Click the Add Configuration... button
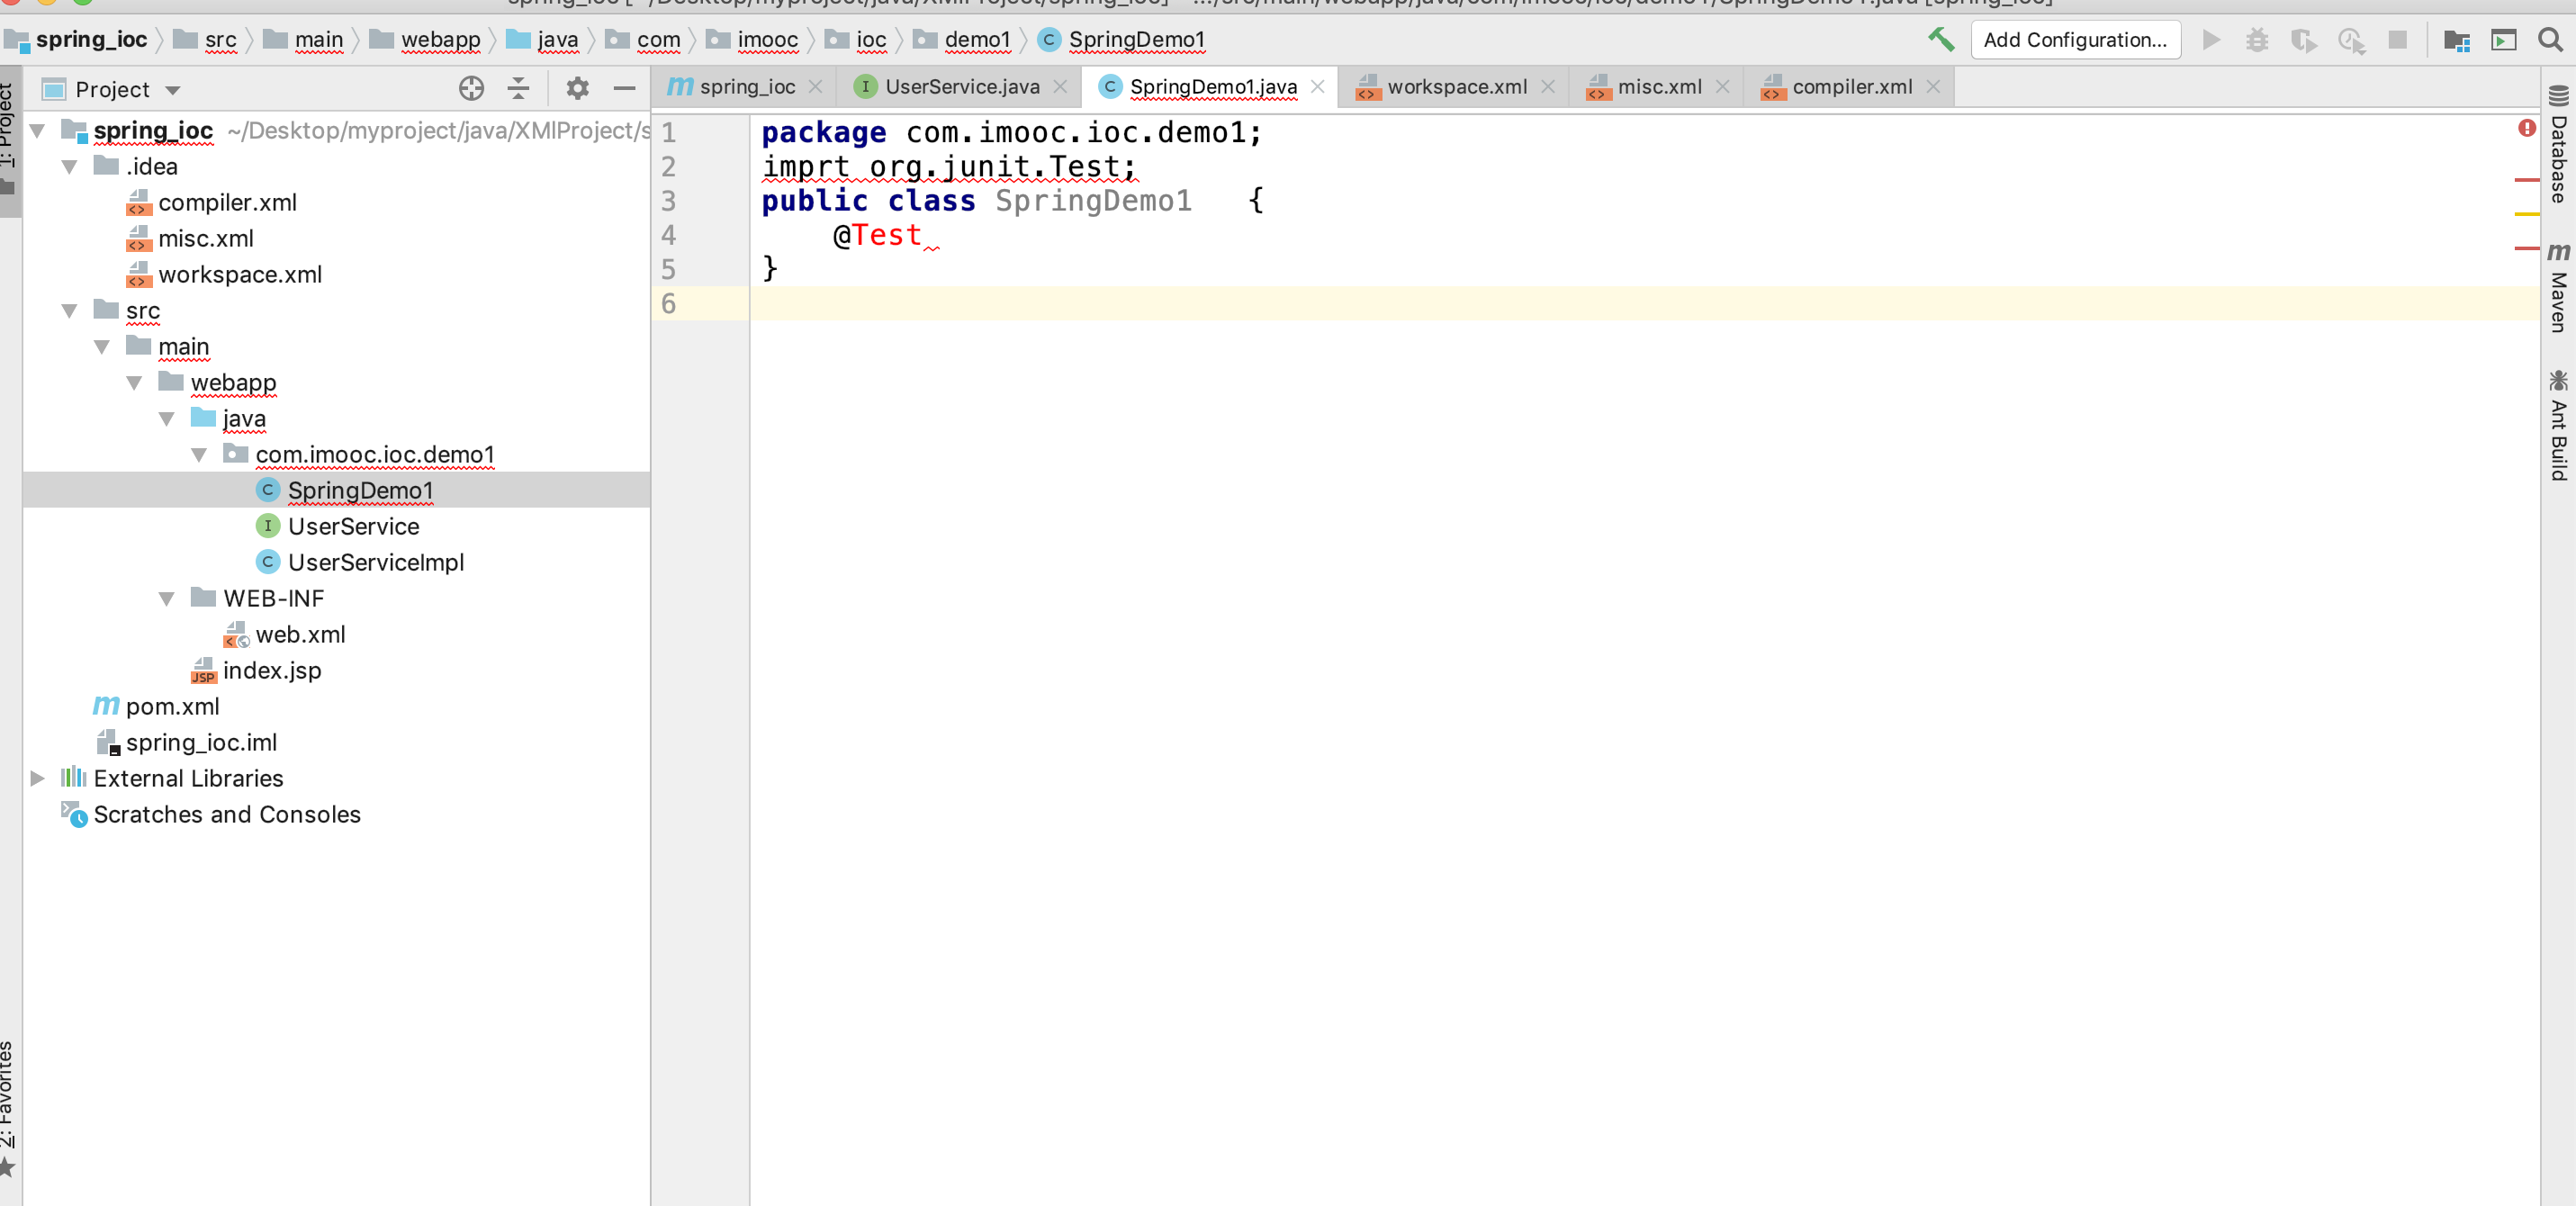The image size is (2576, 1206). [2075, 40]
